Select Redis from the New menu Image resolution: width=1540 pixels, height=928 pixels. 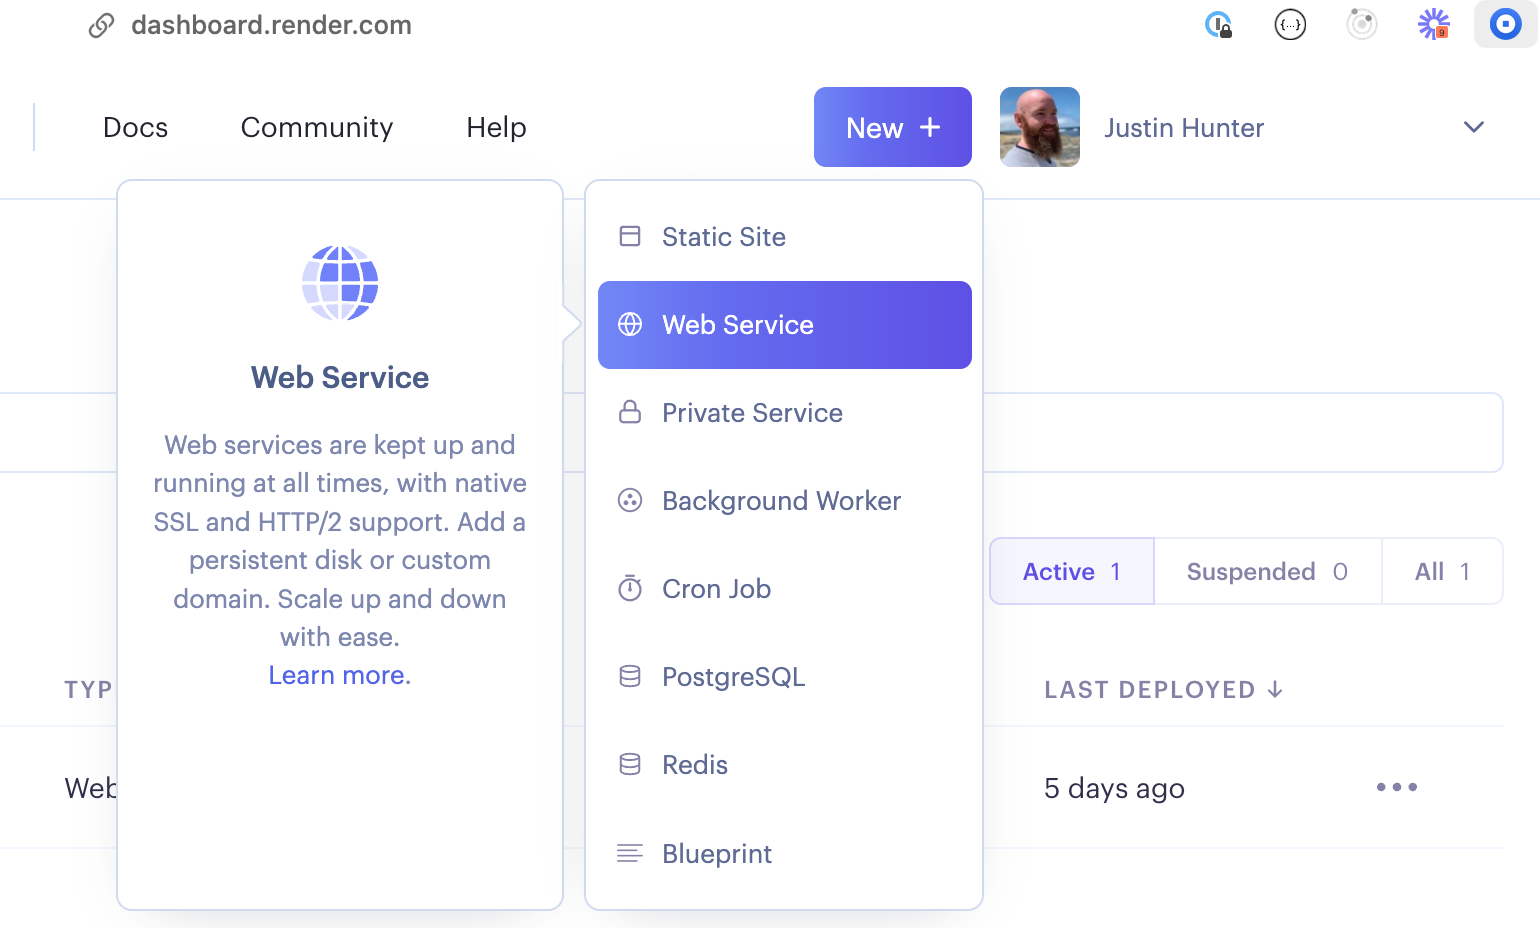[x=785, y=765]
